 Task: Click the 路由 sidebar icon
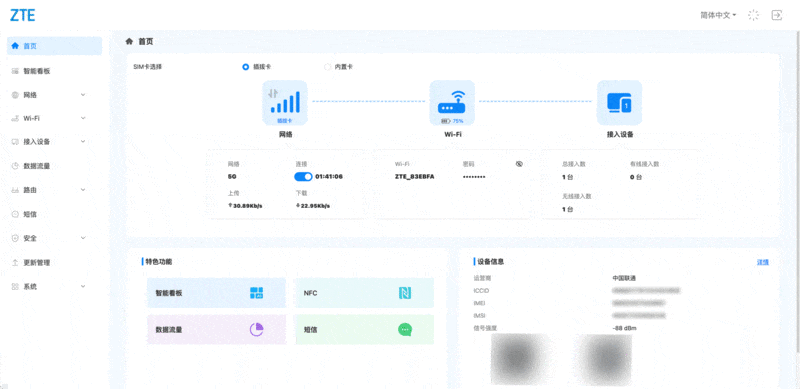(x=15, y=190)
